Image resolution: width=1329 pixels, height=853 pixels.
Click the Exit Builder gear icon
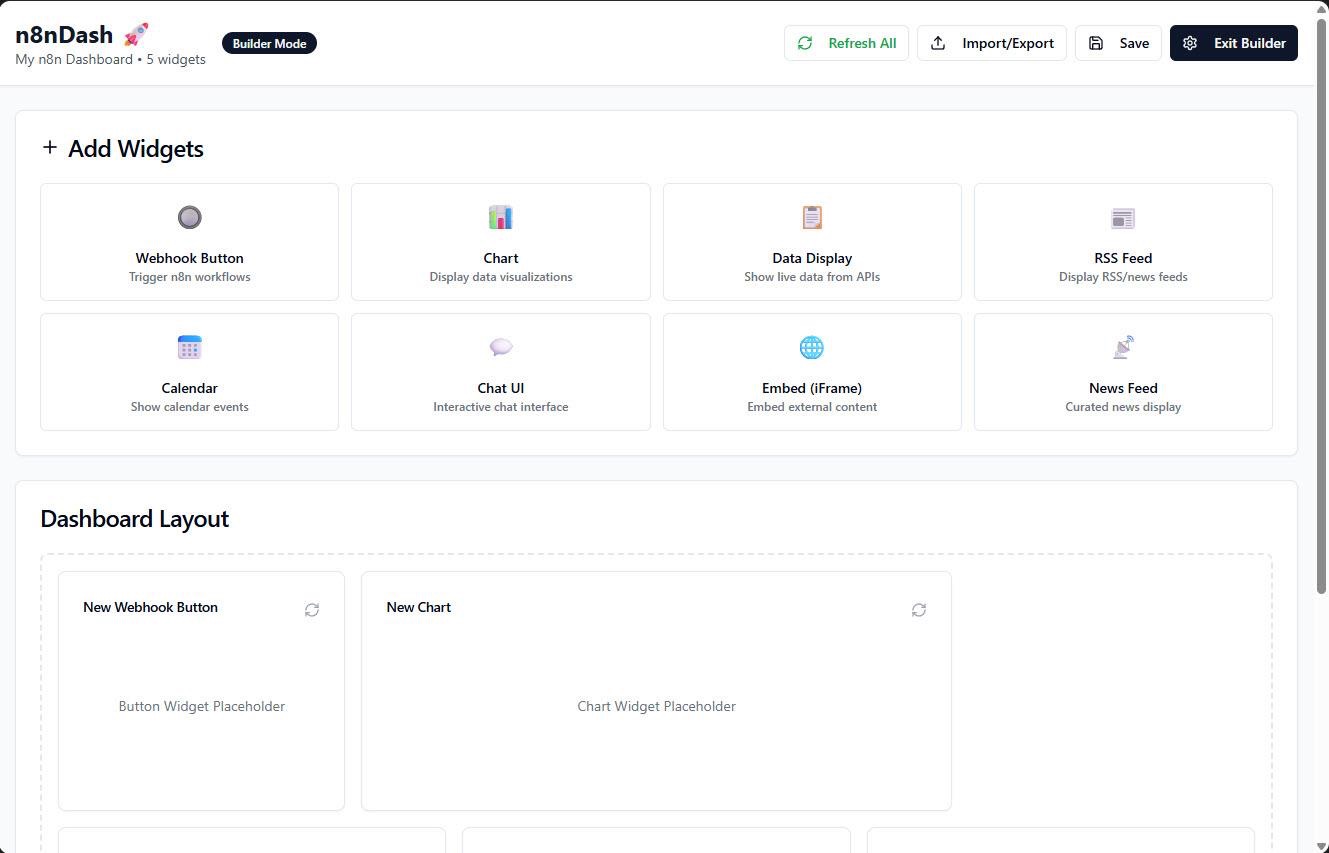(x=1189, y=43)
